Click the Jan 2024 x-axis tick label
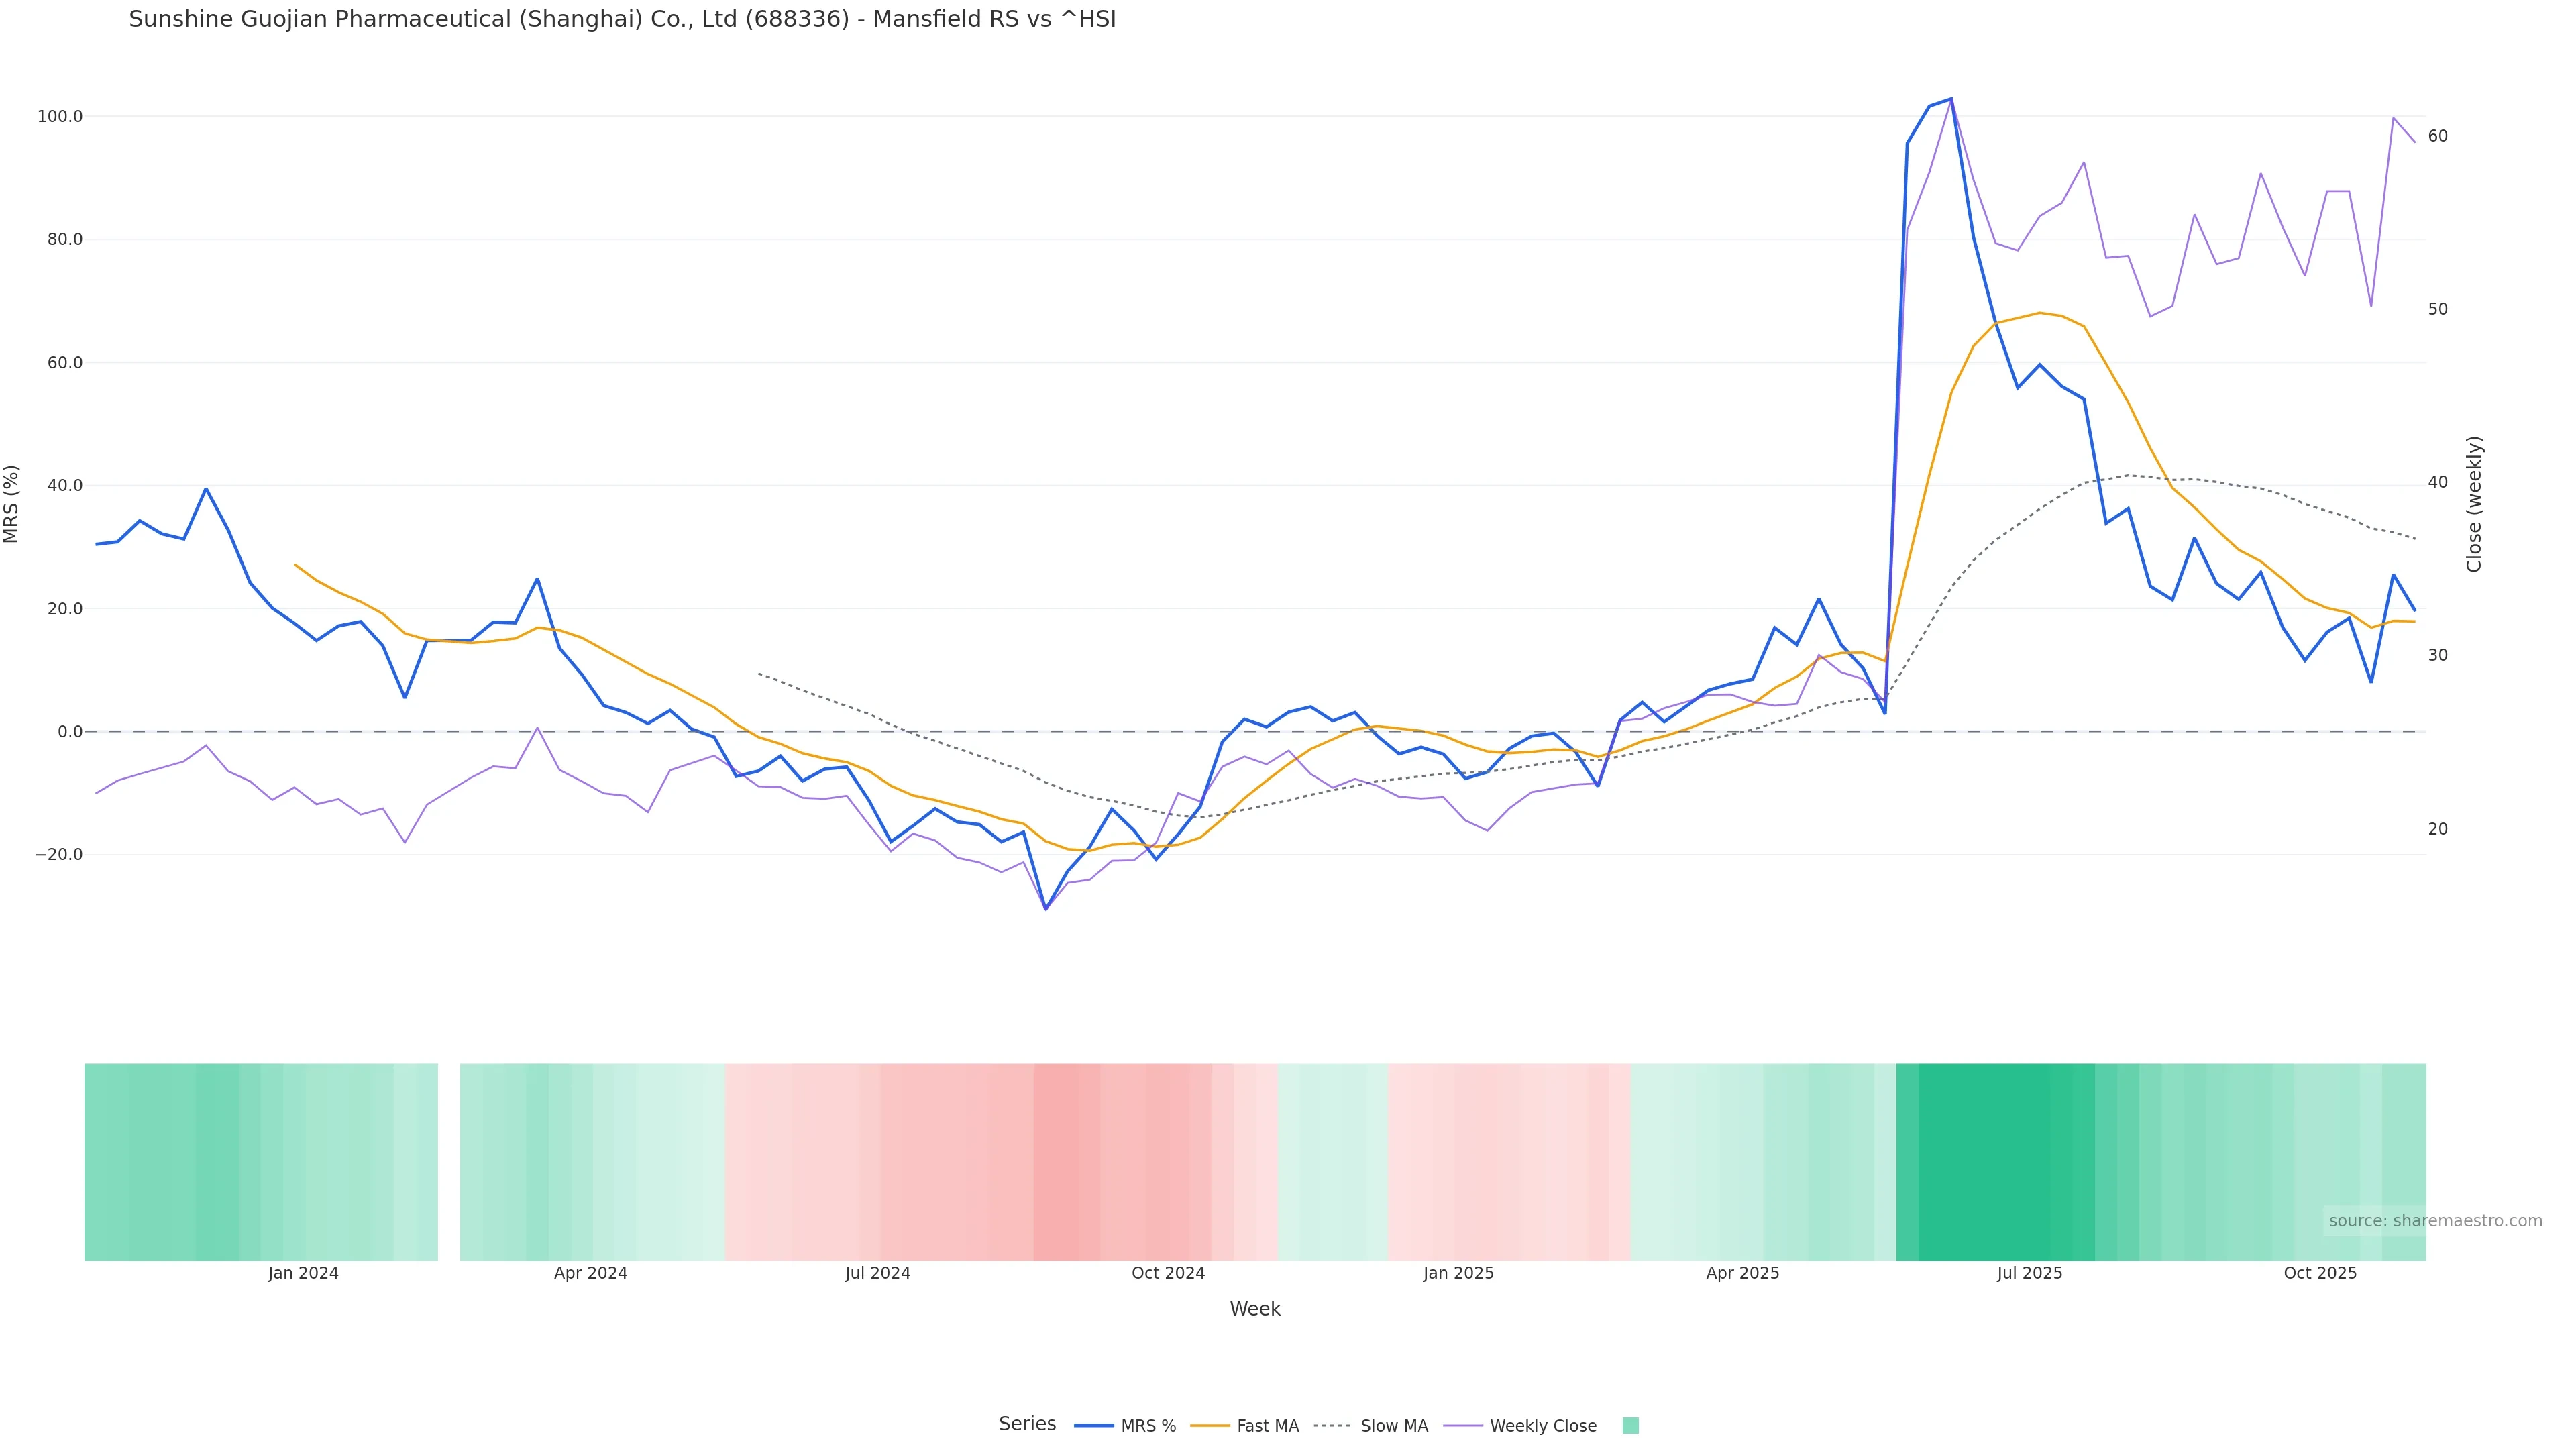2576x1449 pixels. pyautogui.click(x=303, y=1273)
